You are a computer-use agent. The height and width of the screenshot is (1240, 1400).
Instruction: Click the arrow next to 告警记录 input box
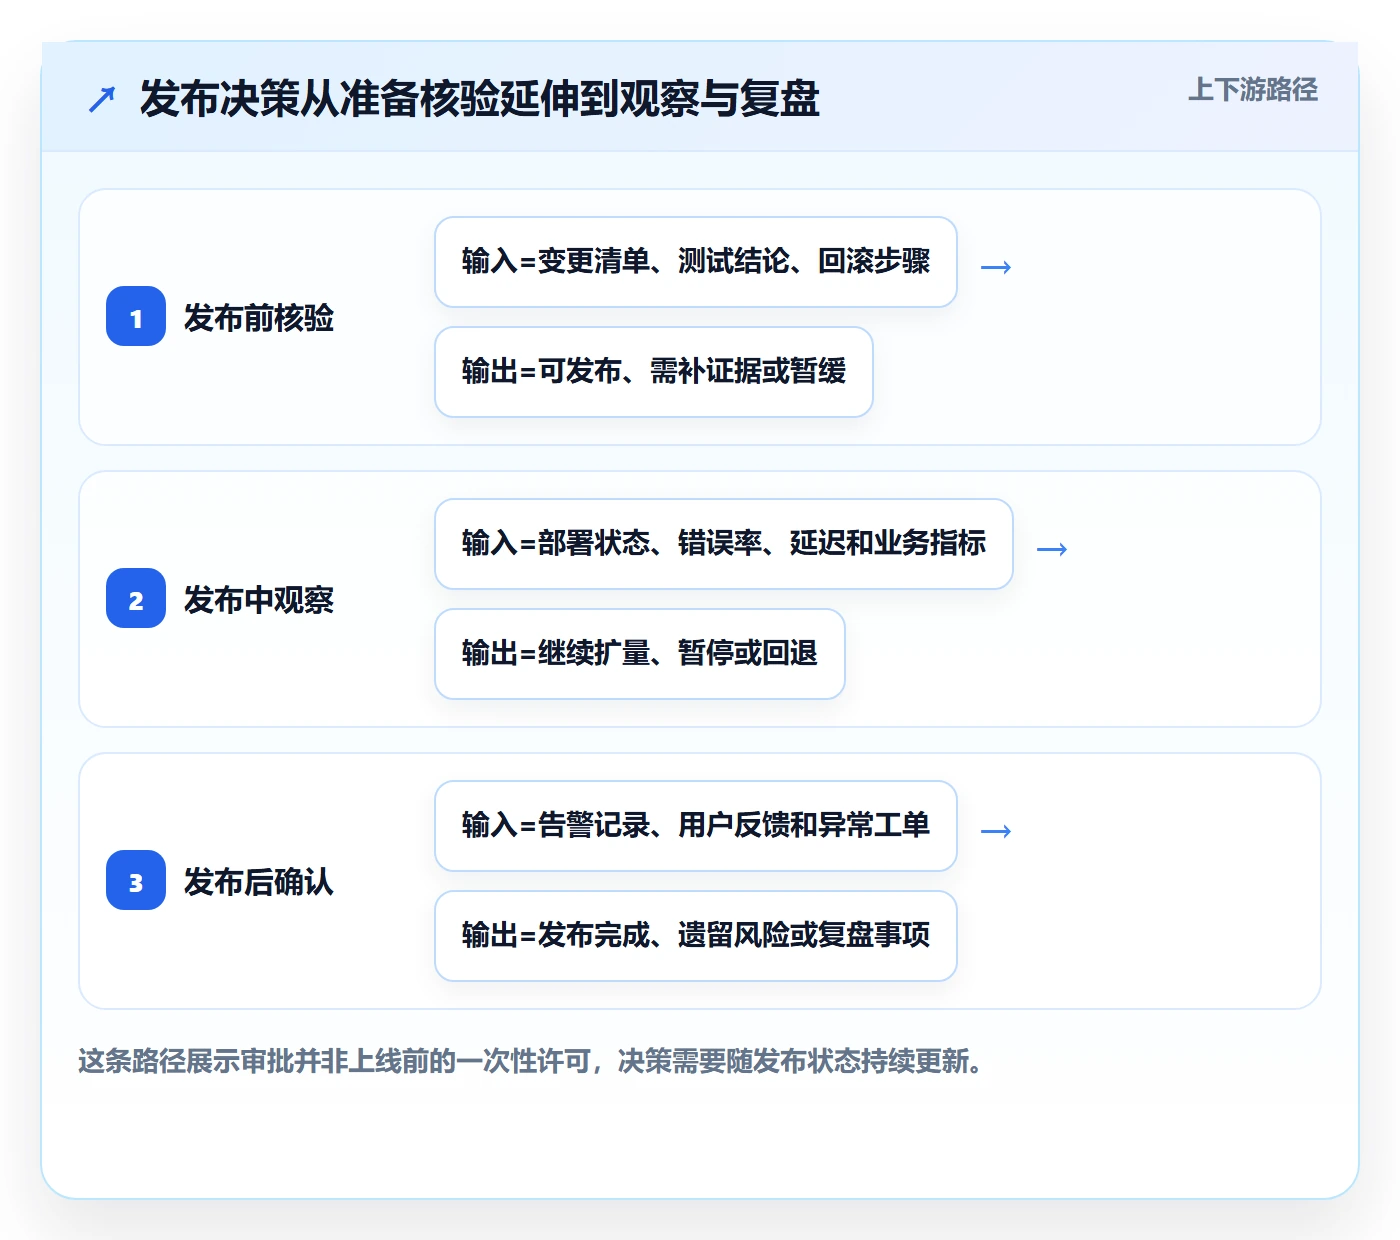(996, 831)
